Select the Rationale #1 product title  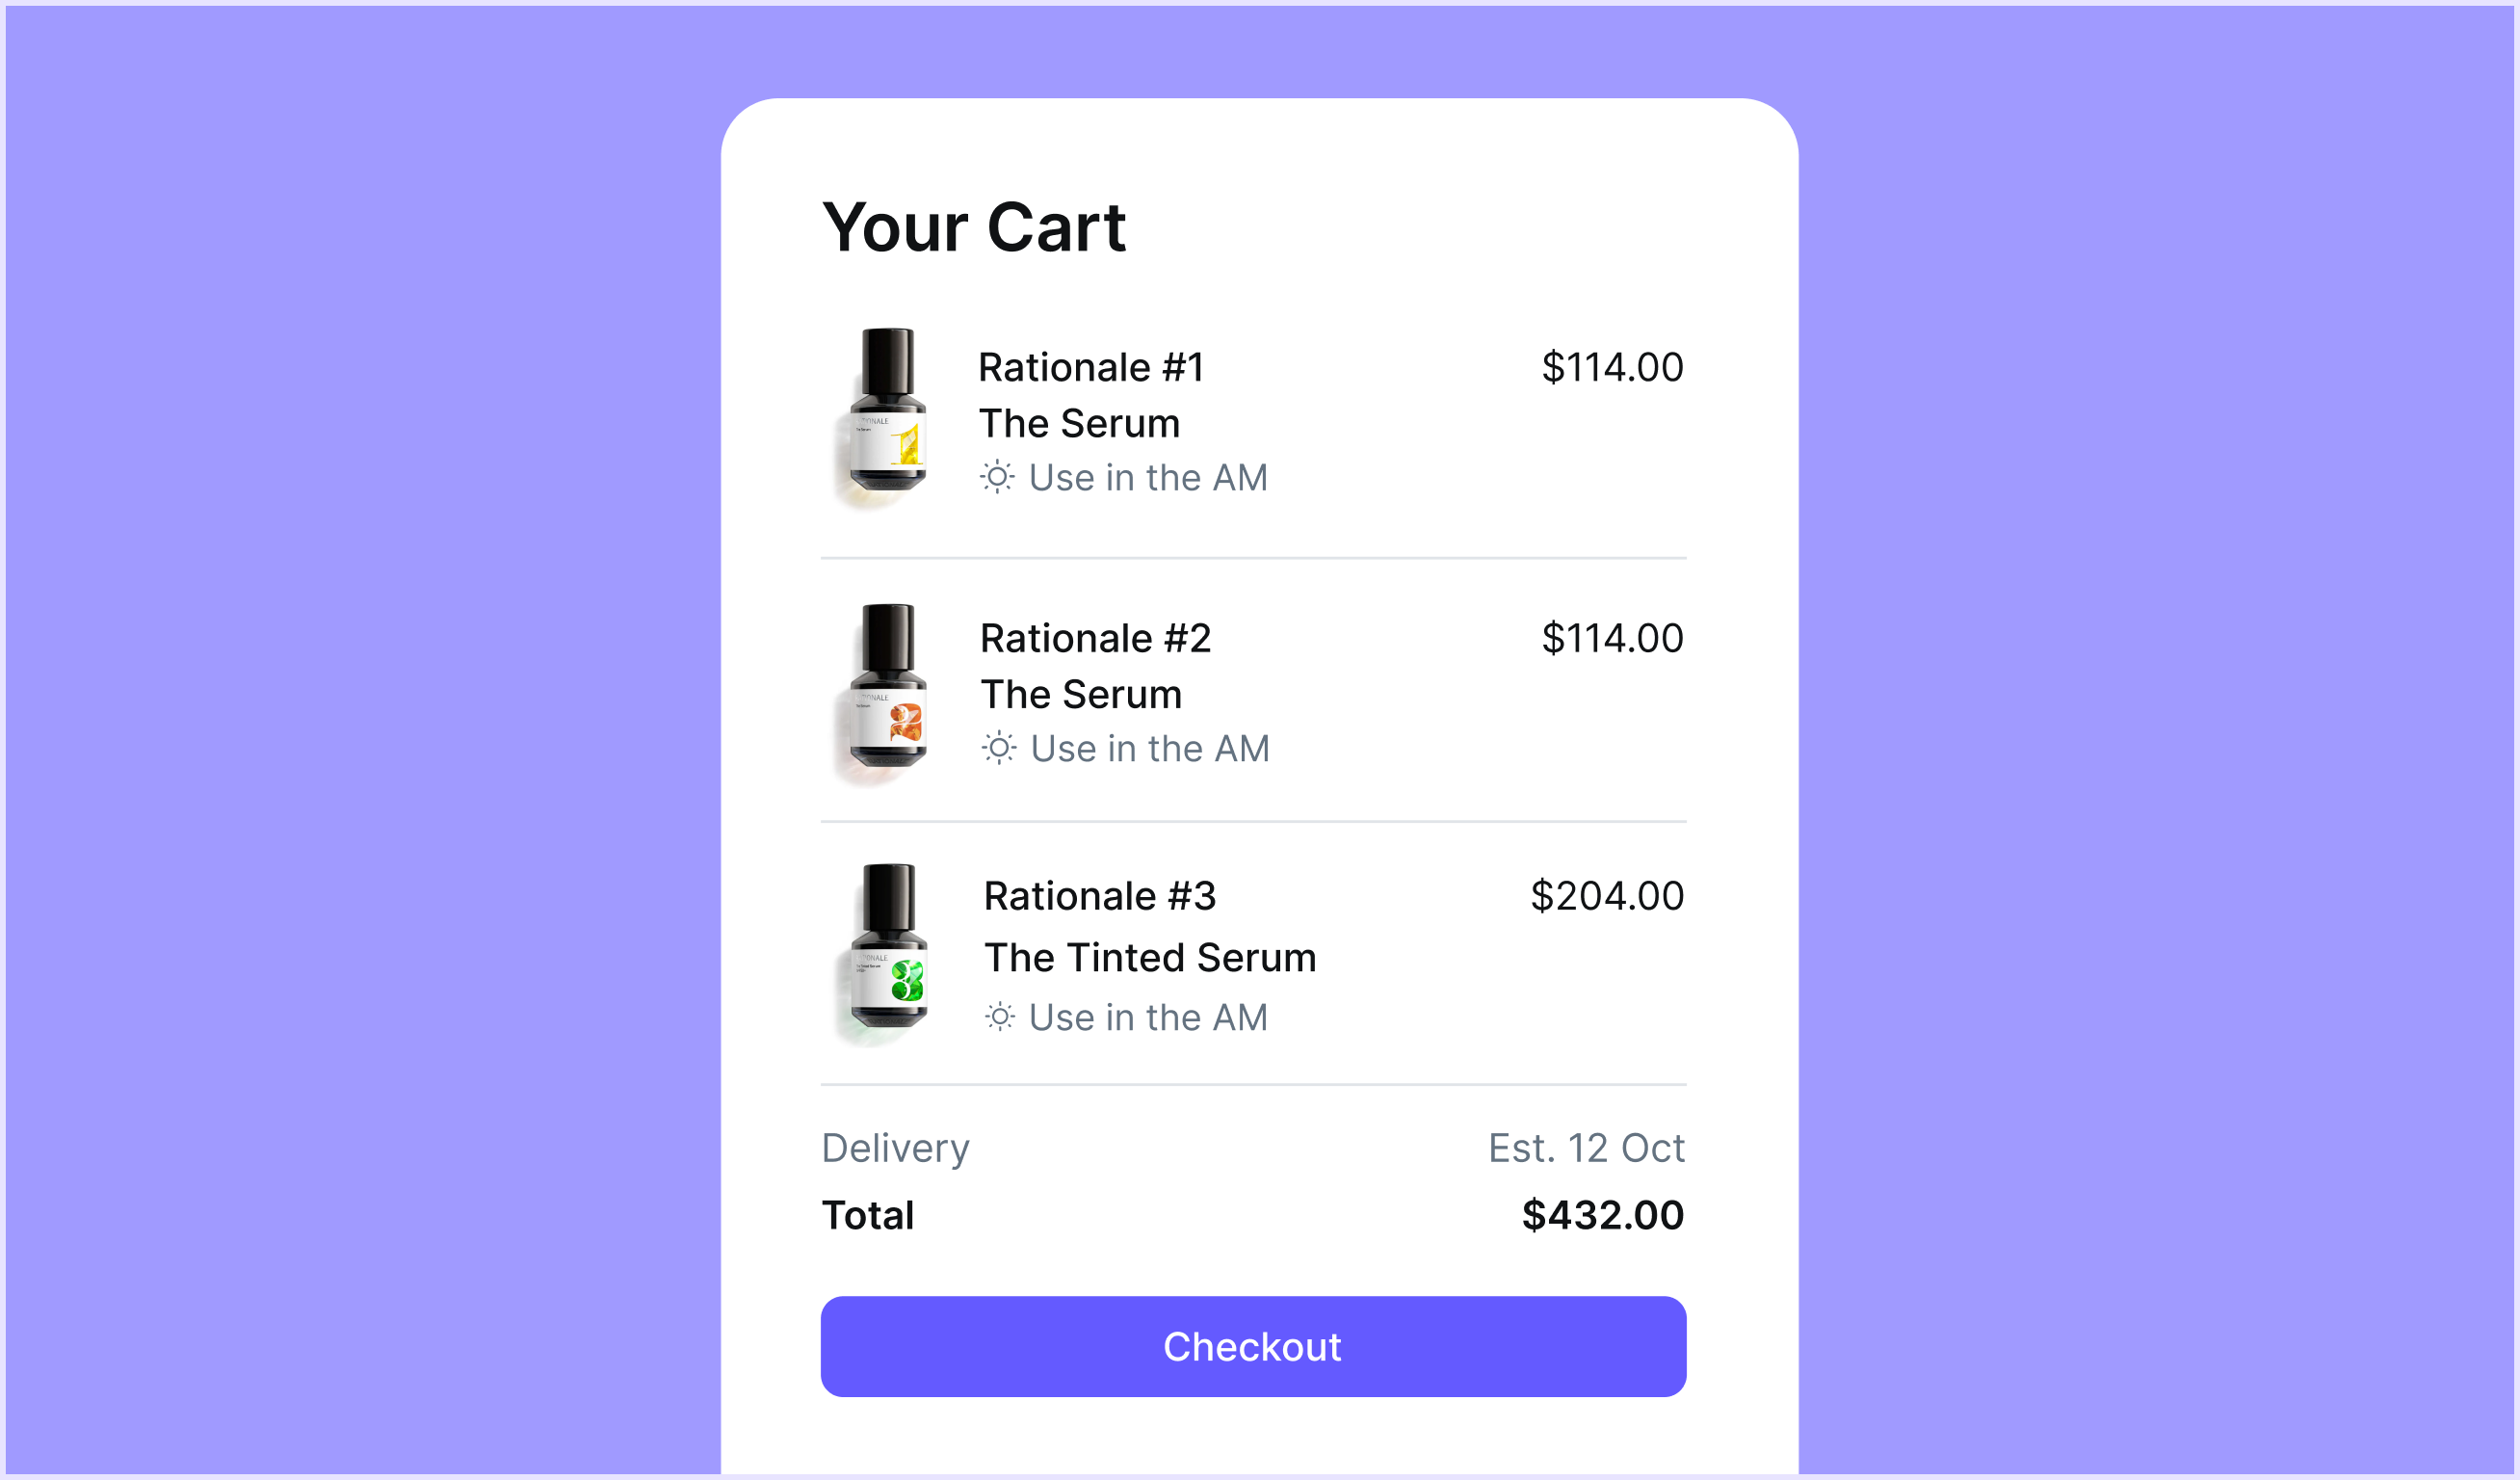(1091, 367)
